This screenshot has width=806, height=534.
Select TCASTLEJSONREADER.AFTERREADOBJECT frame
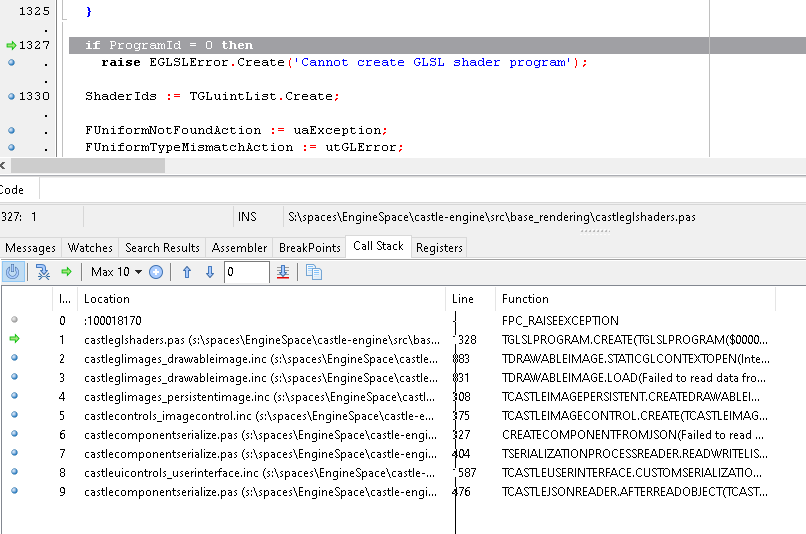pyautogui.click(x=389, y=492)
